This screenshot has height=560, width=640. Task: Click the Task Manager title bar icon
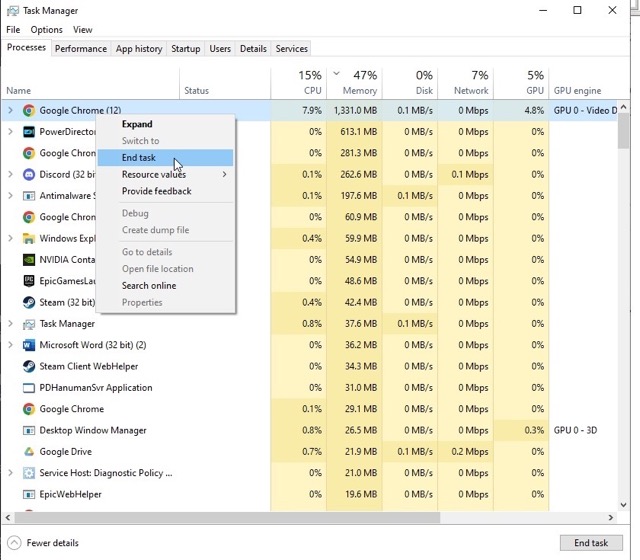pyautogui.click(x=13, y=11)
